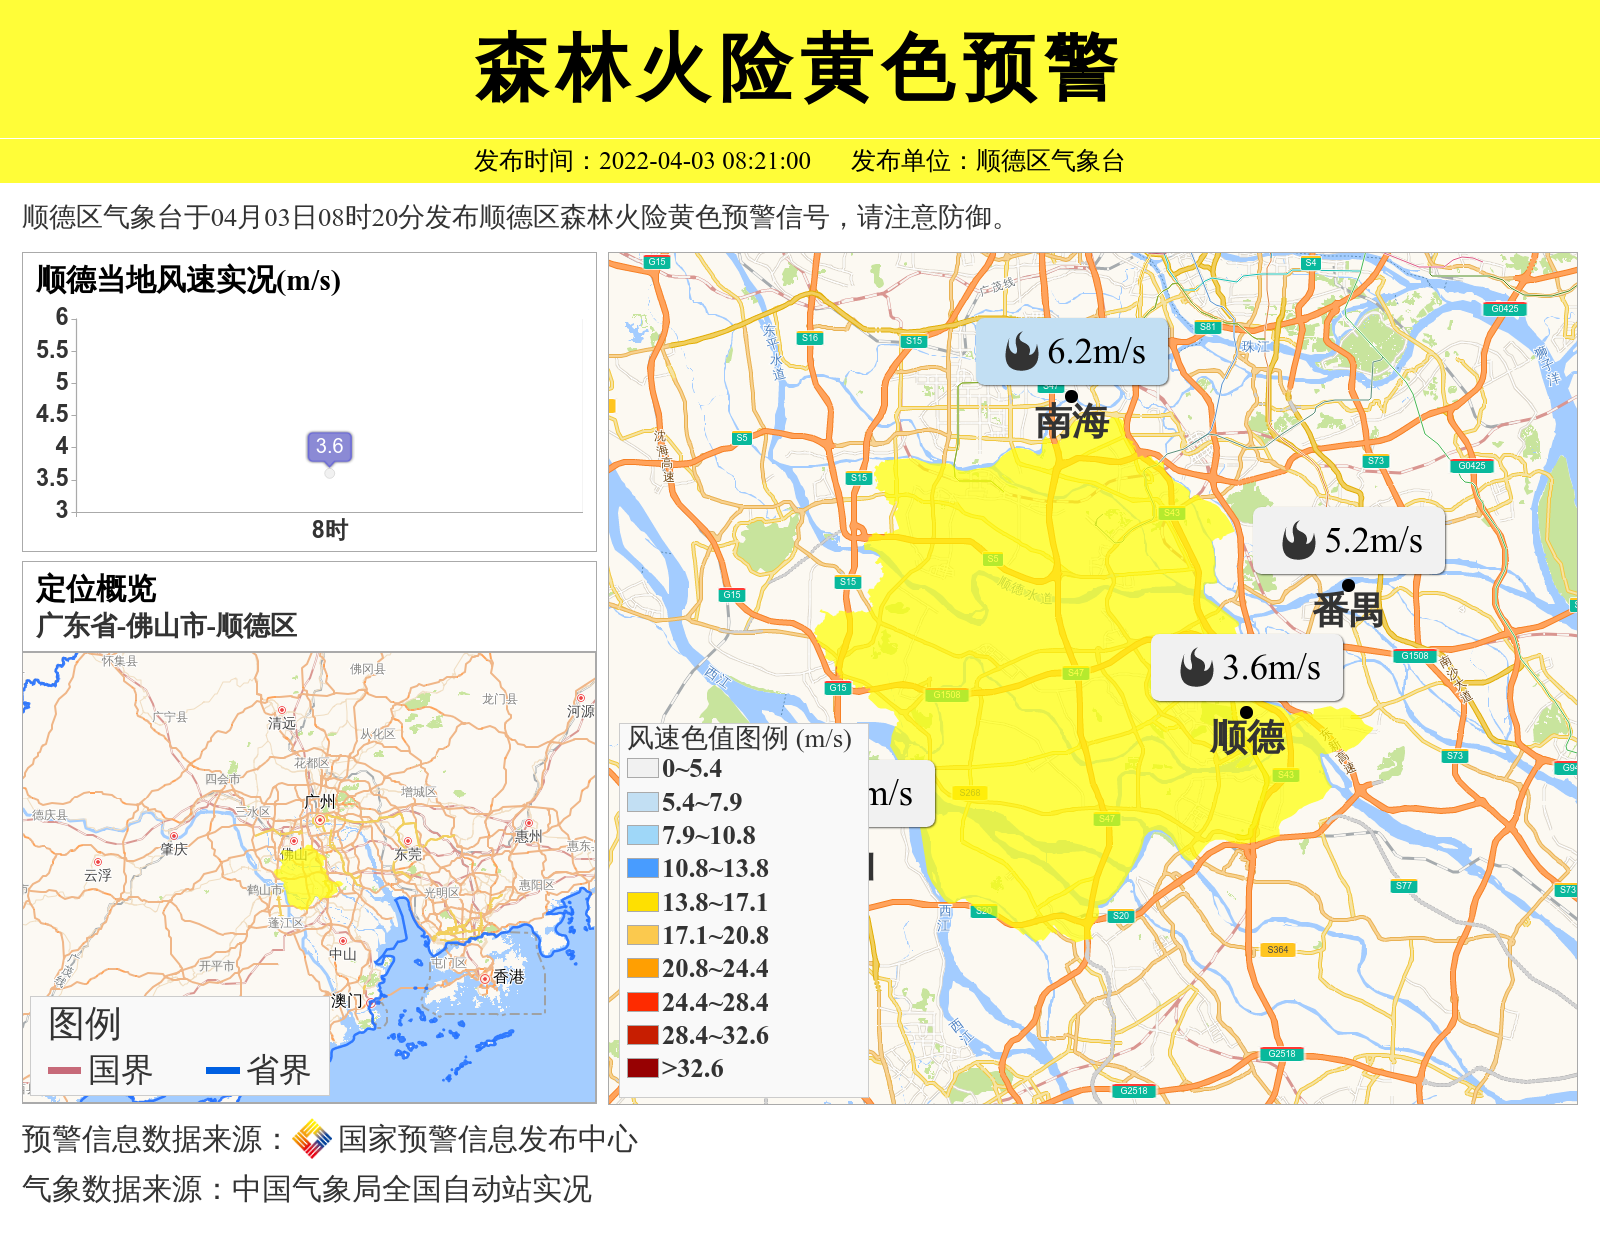
Task: Click the black station dot above 顺德
Action: pos(1246,712)
